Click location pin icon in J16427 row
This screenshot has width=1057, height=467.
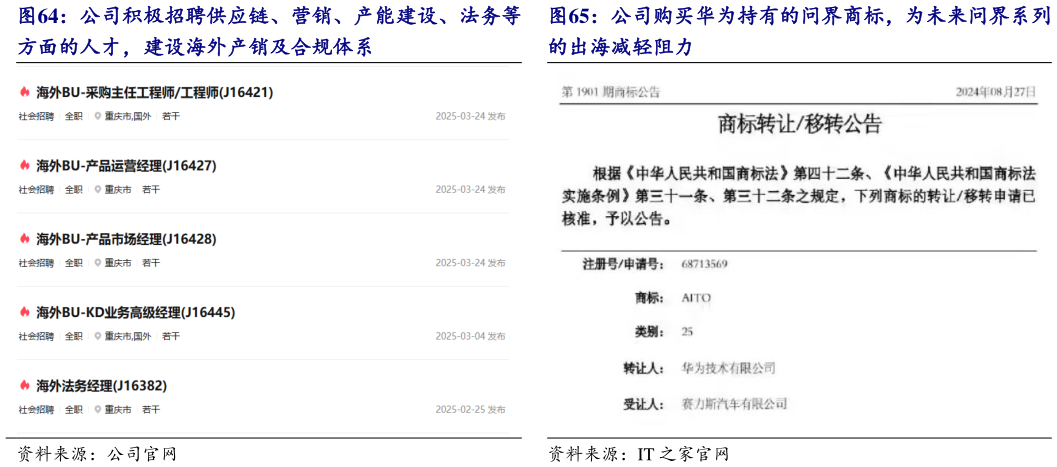point(98,189)
